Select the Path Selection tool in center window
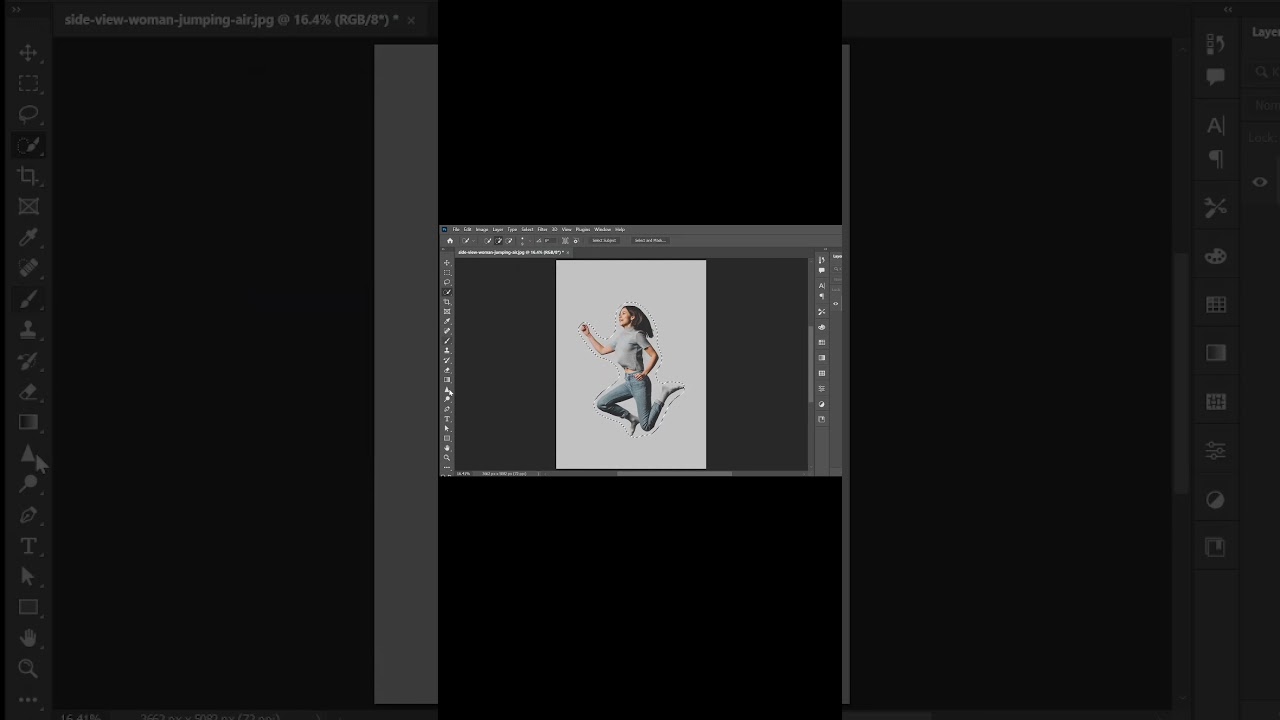Screen dimensions: 1280x720 pos(447,429)
